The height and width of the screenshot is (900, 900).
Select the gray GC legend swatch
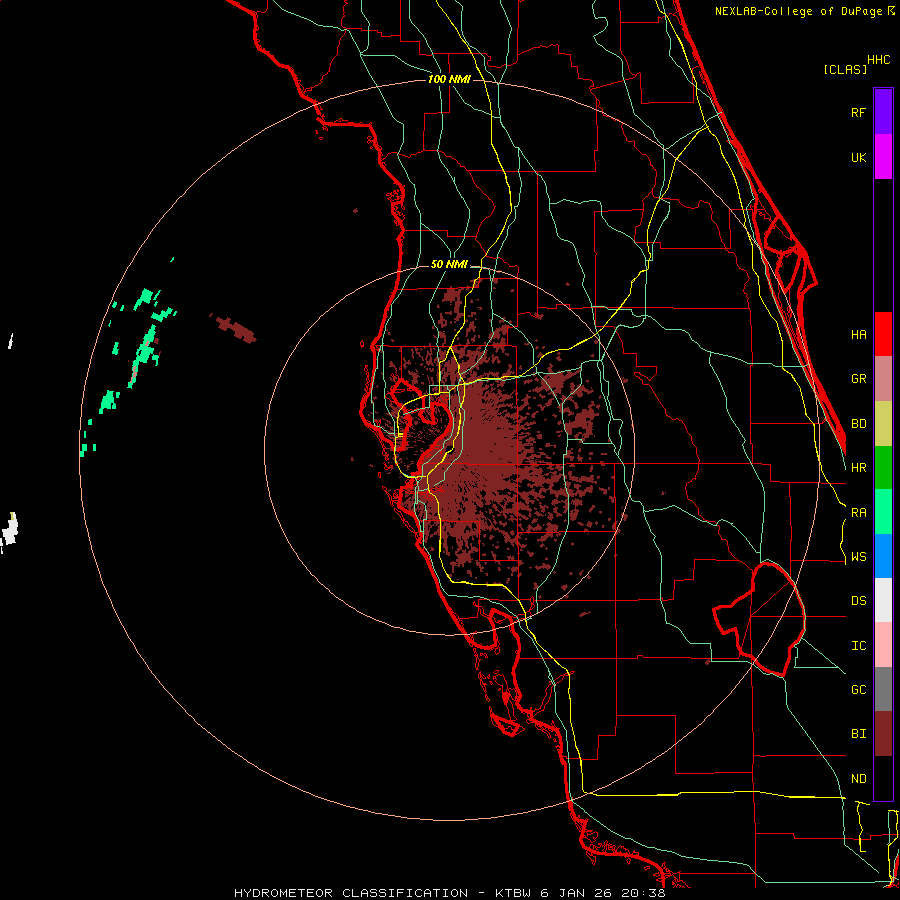883,689
